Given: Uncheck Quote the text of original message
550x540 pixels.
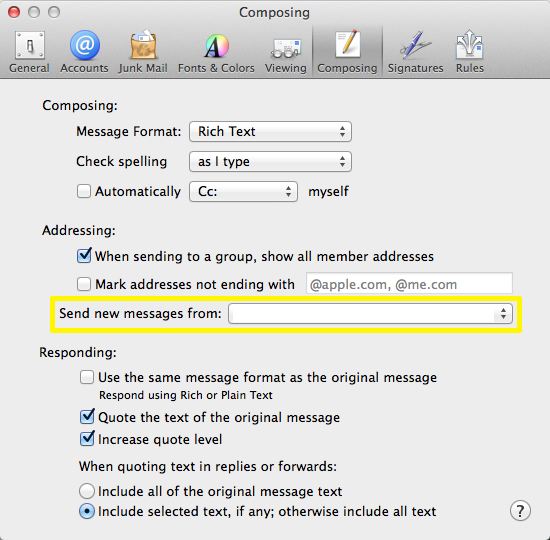Looking at the screenshot, I should (x=87, y=416).
